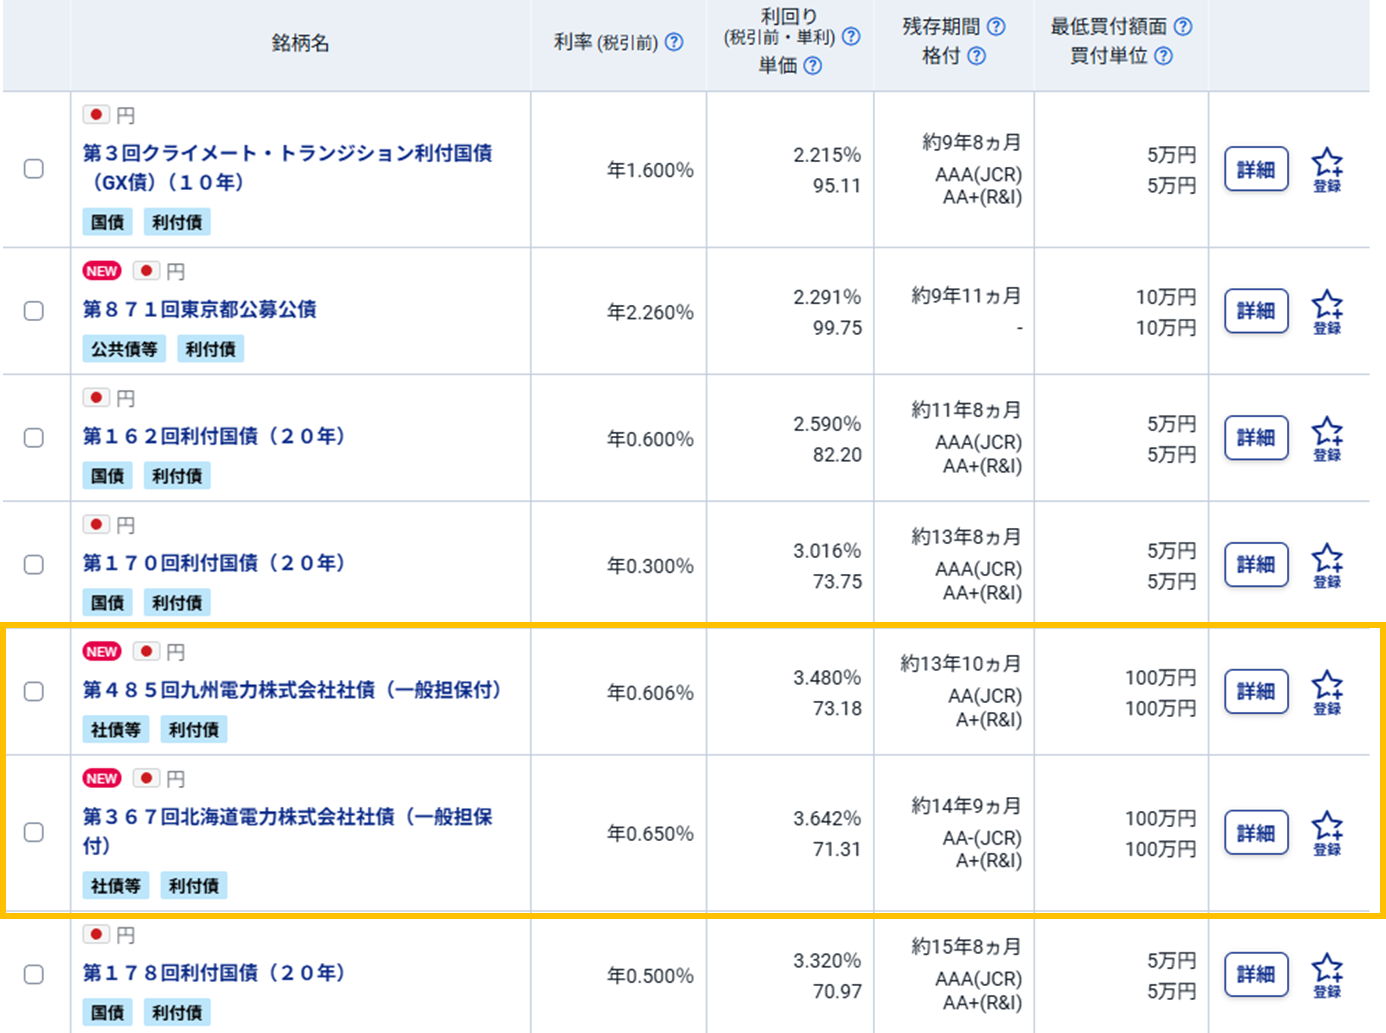This screenshot has height=1033, width=1386.
Task: Open the help icon beside 利回り（税引前・単利）
Action: coord(852,37)
